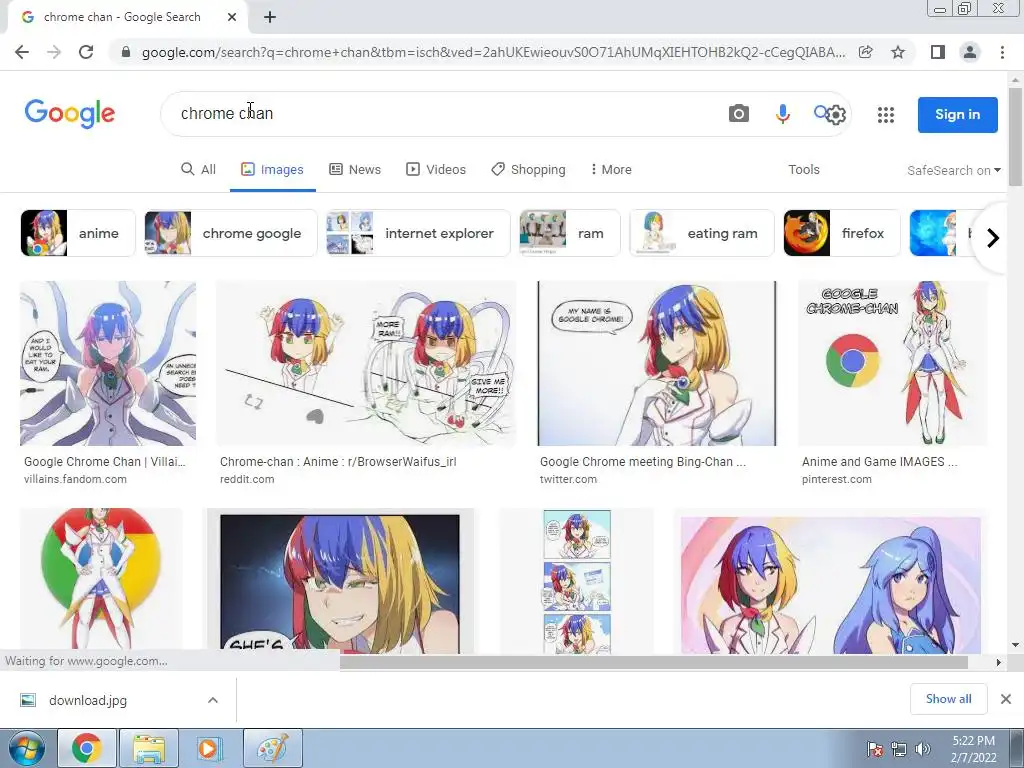Click the Anime and Game IMAGES title
Image resolution: width=1024 pixels, height=768 pixels.
[x=880, y=462]
